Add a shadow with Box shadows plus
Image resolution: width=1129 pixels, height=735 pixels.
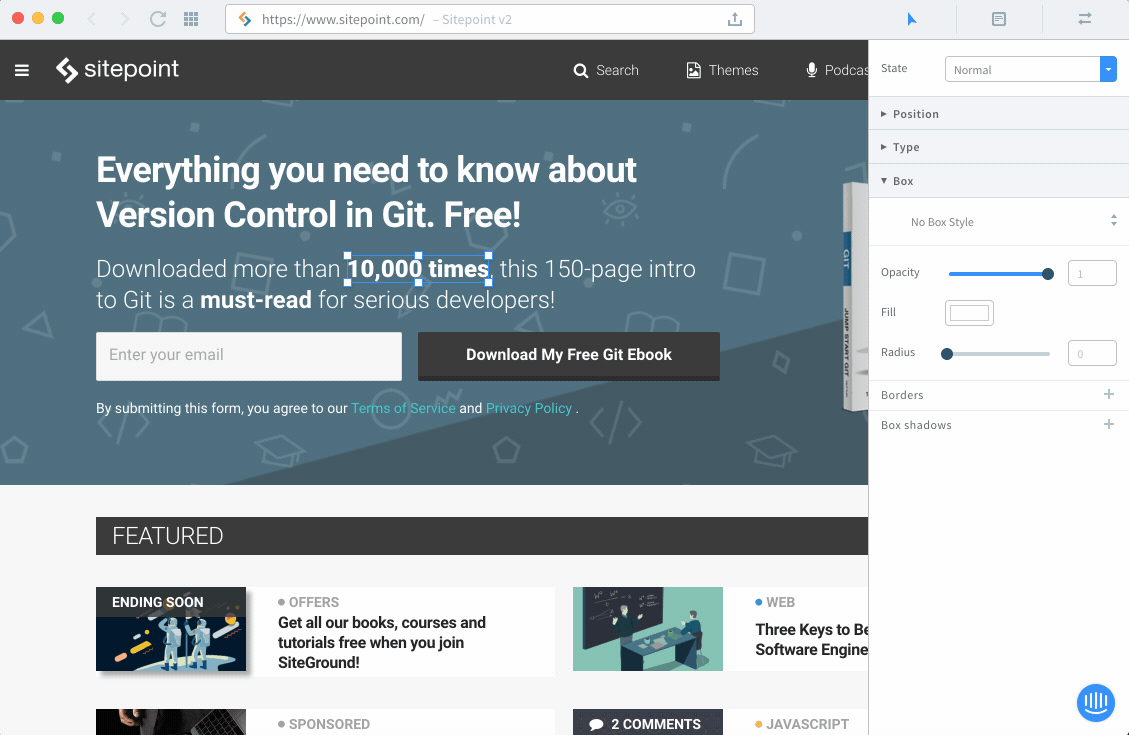1109,424
